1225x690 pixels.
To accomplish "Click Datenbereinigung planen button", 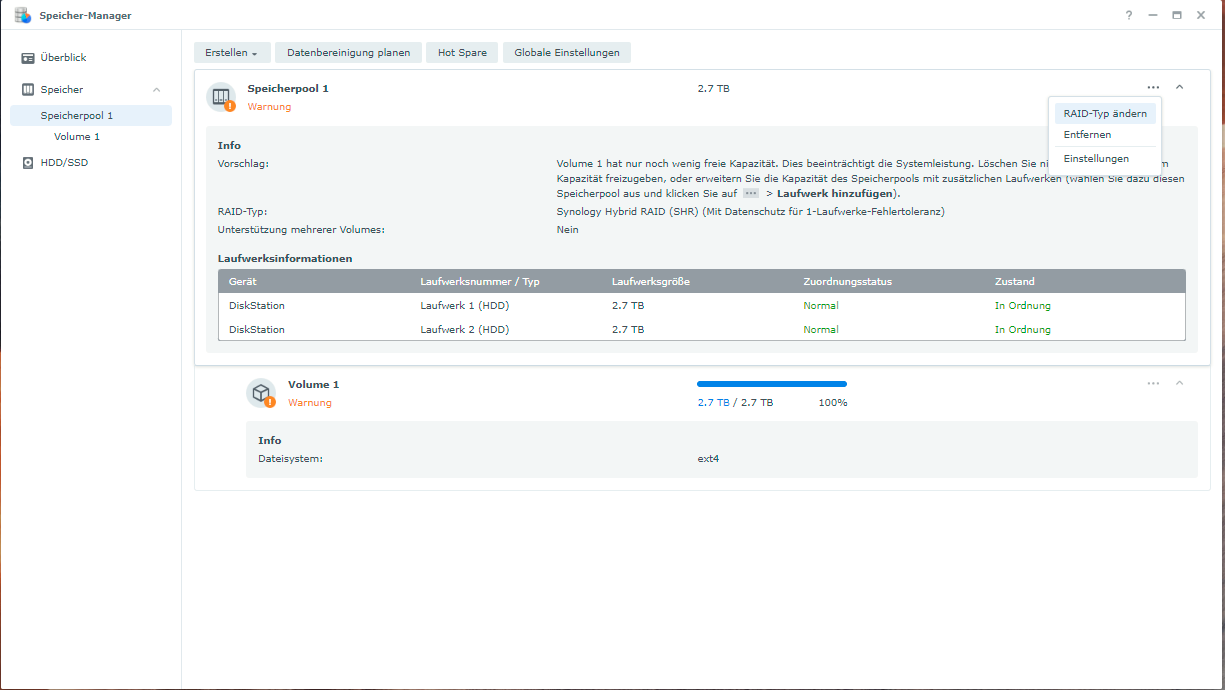I will [348, 53].
